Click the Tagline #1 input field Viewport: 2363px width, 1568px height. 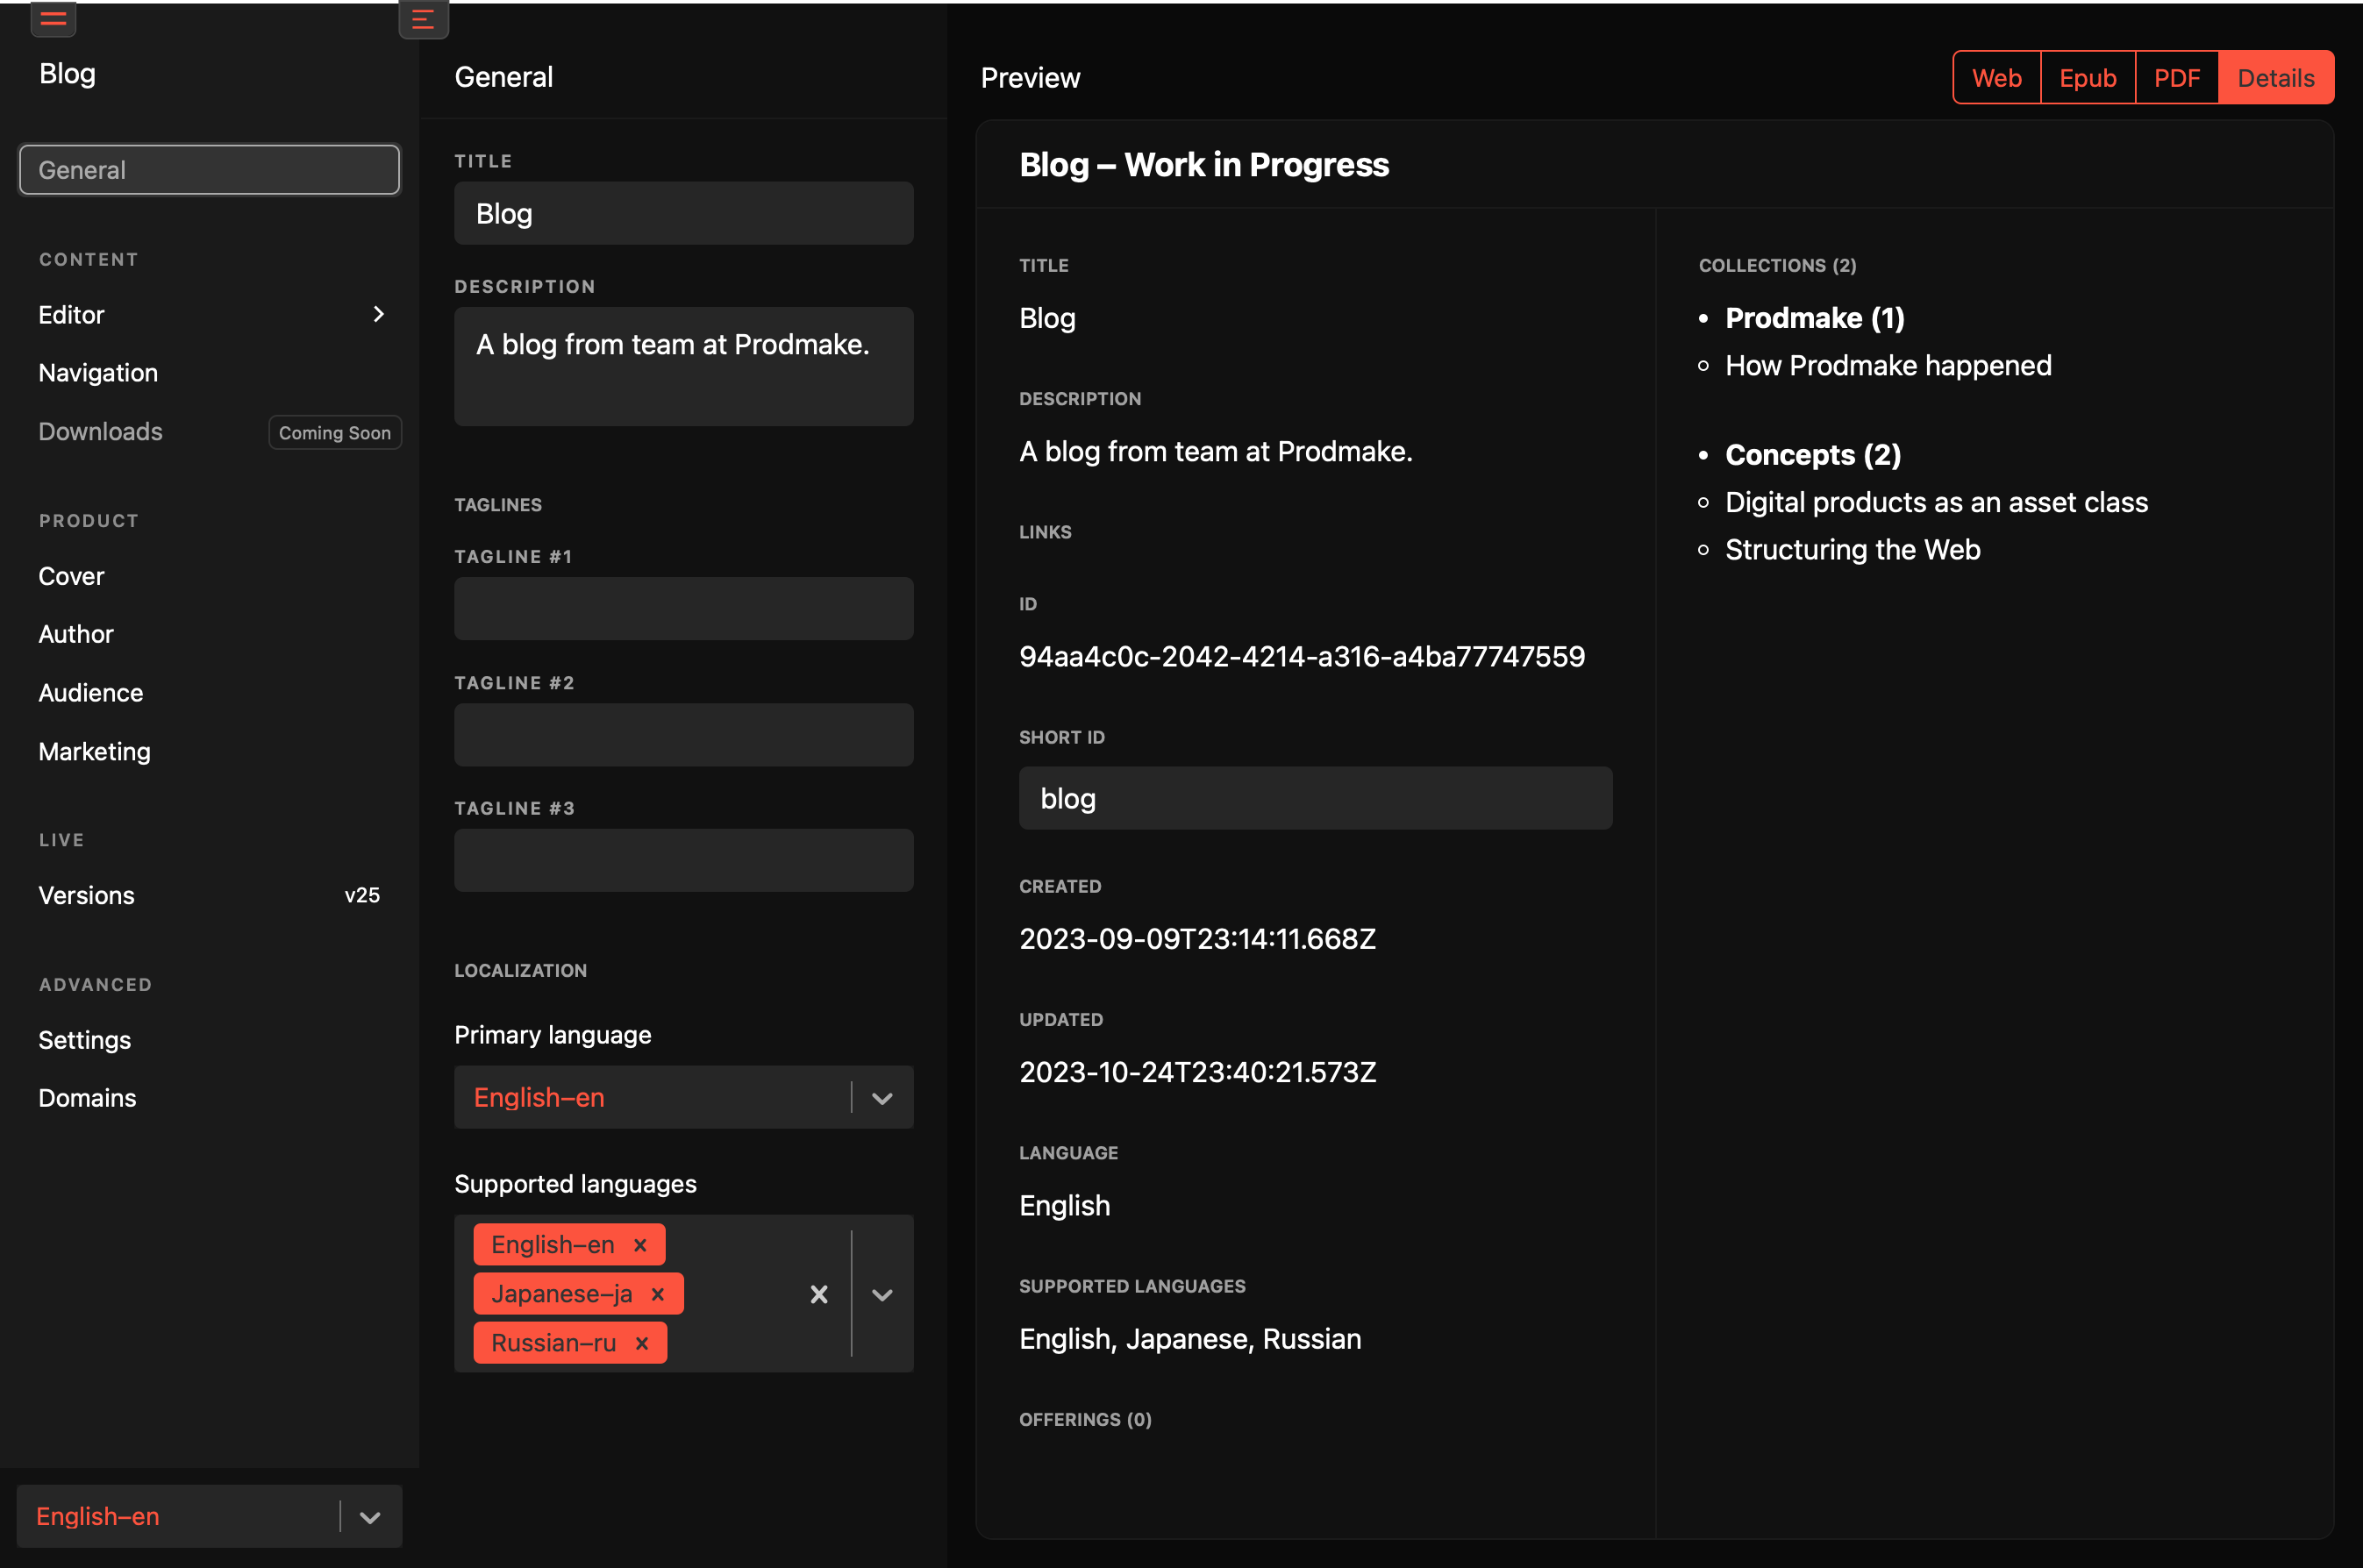click(683, 608)
